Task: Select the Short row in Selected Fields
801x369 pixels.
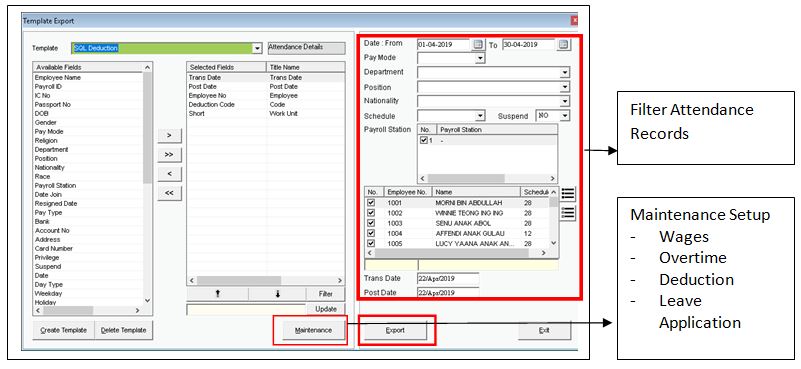Action: click(266, 113)
